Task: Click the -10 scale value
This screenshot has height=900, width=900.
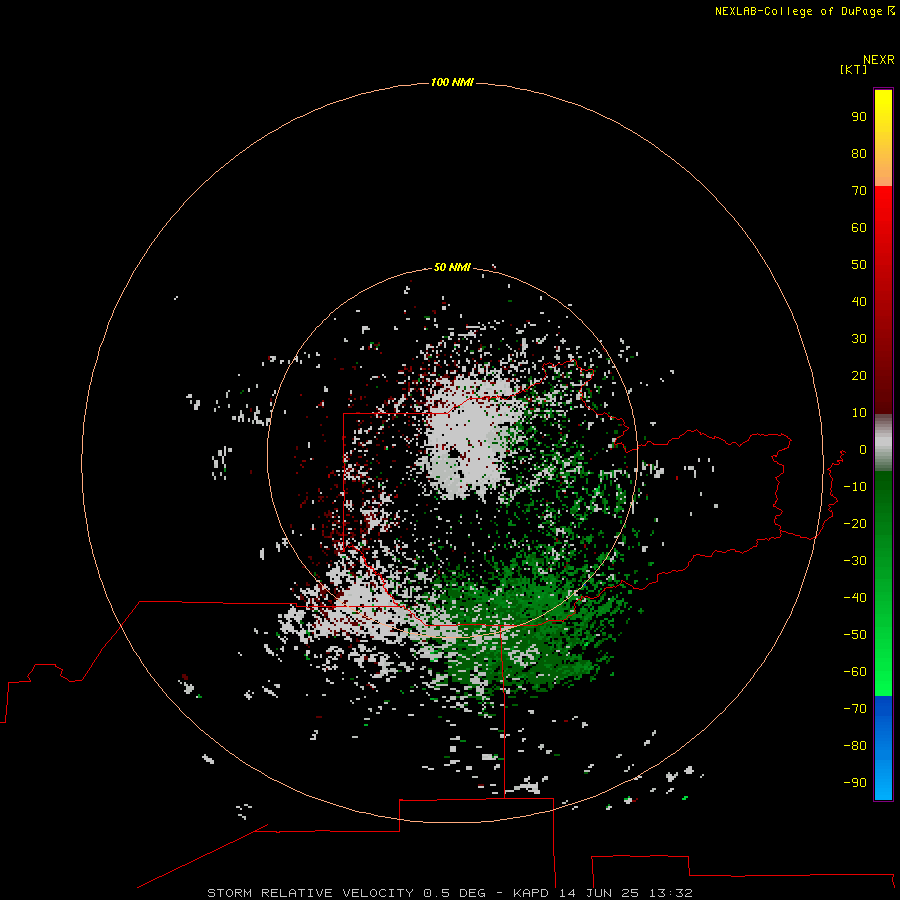Action: click(x=855, y=487)
